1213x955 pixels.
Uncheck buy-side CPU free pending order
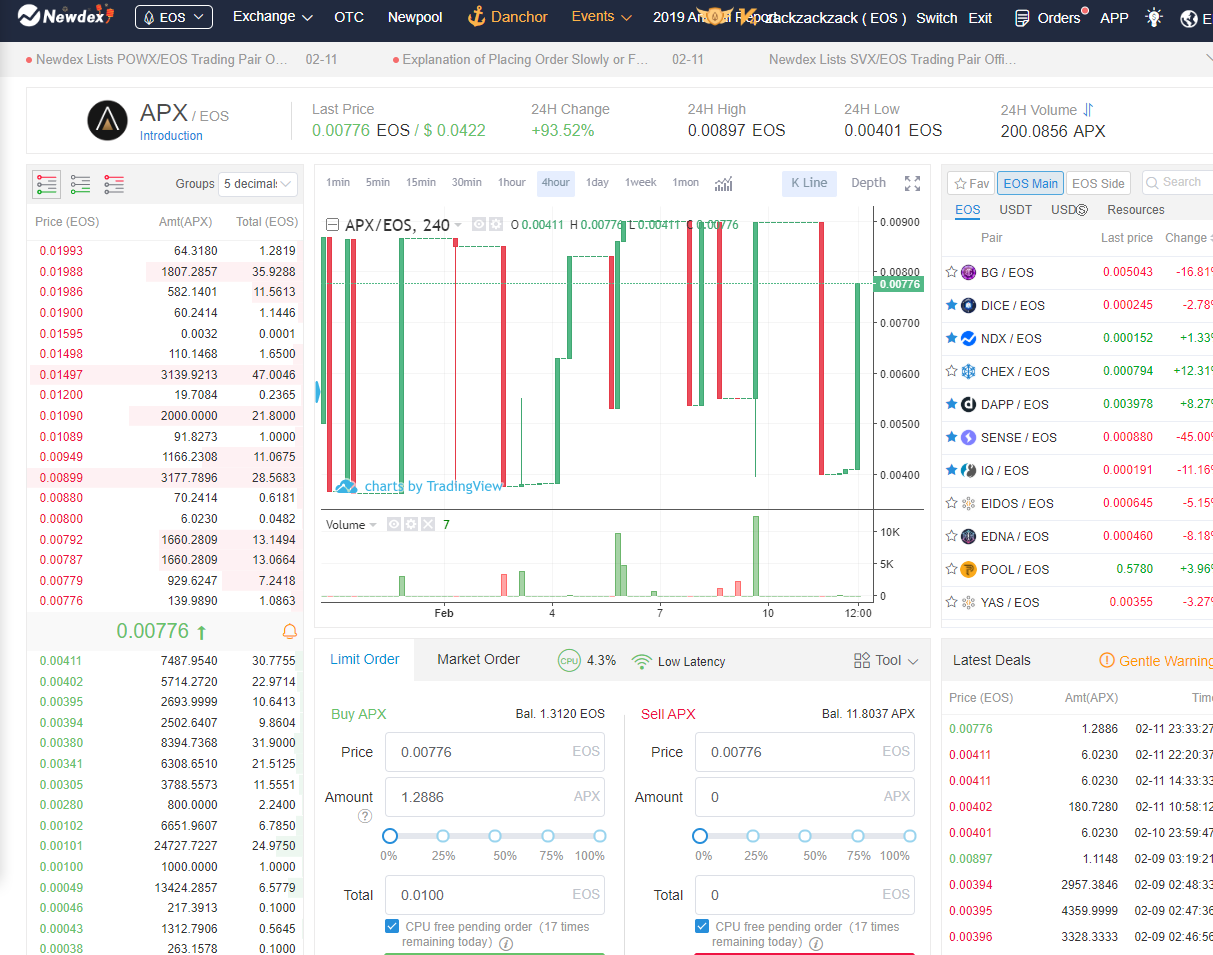pos(392,926)
